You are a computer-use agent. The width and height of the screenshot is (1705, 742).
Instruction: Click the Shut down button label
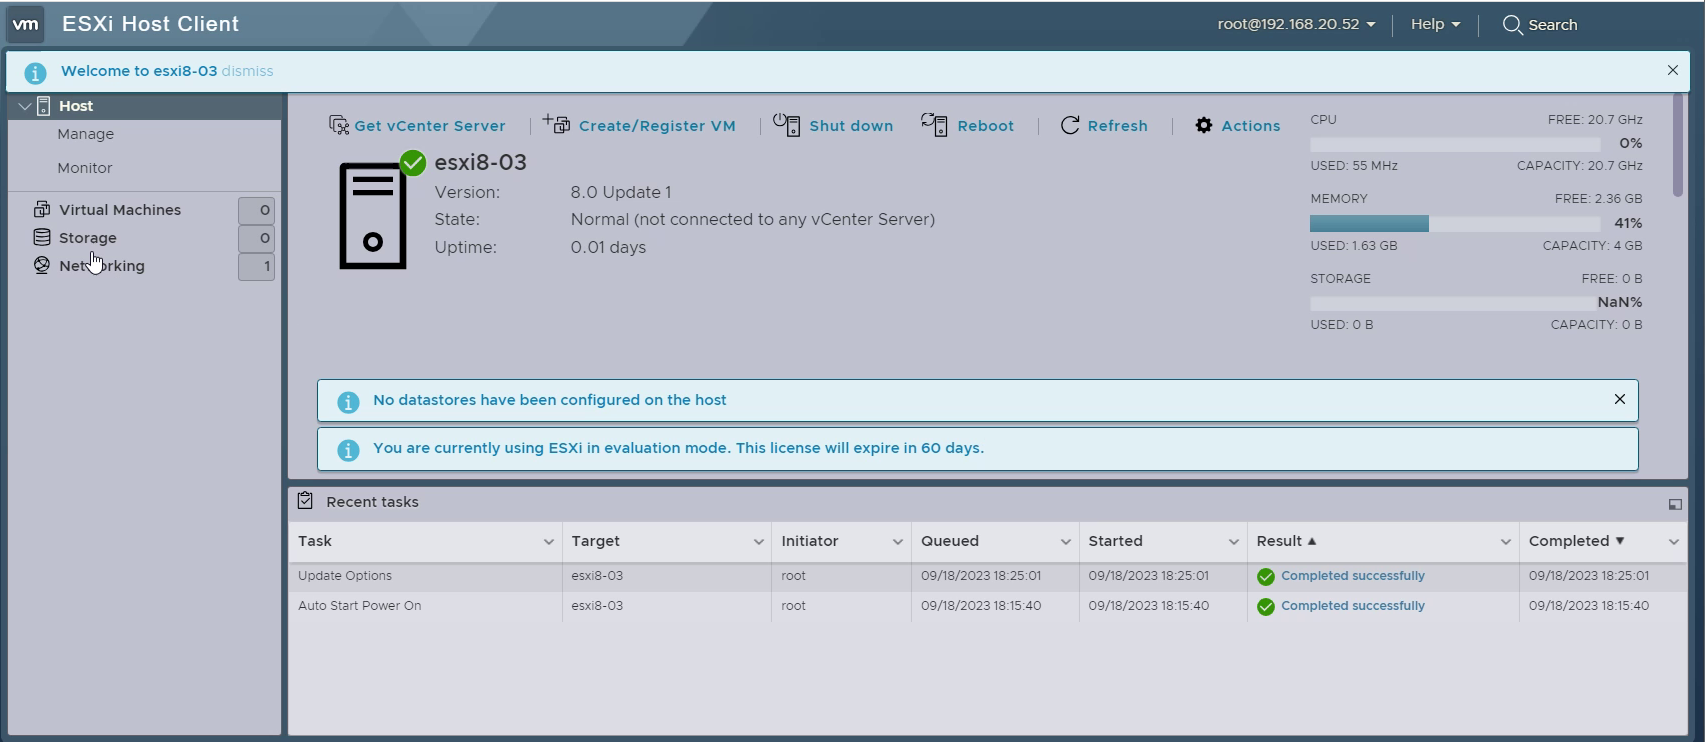click(851, 126)
